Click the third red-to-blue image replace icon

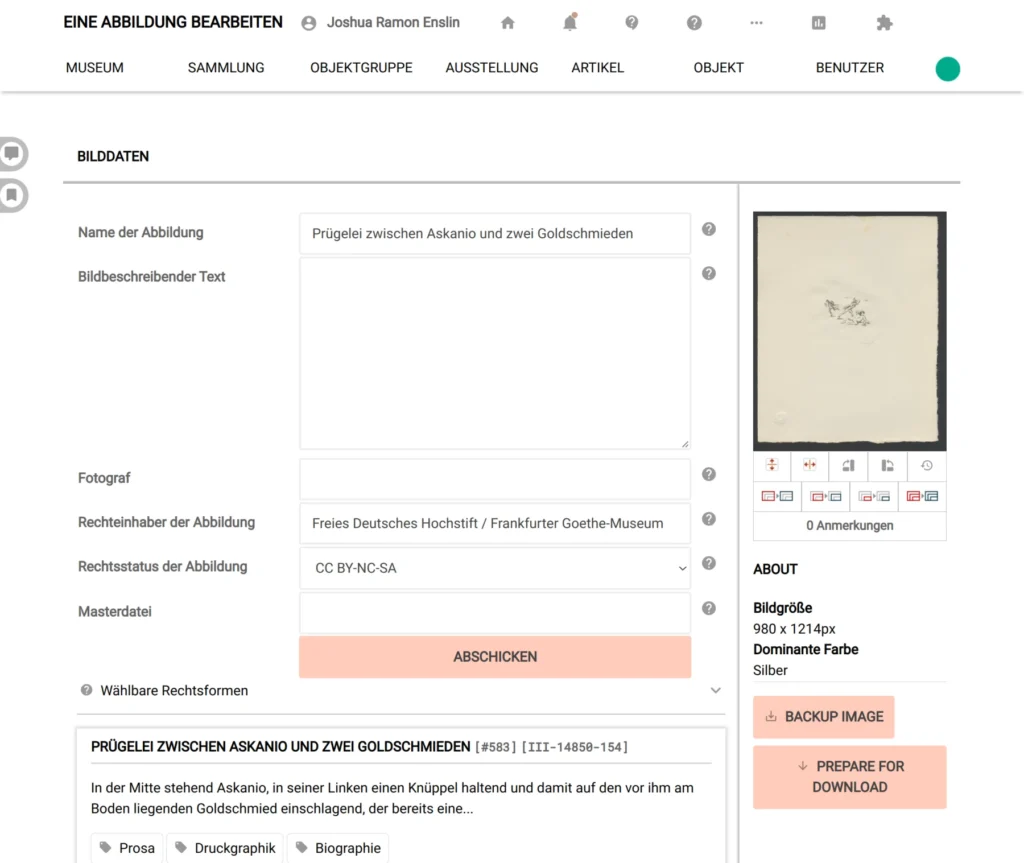(x=874, y=497)
